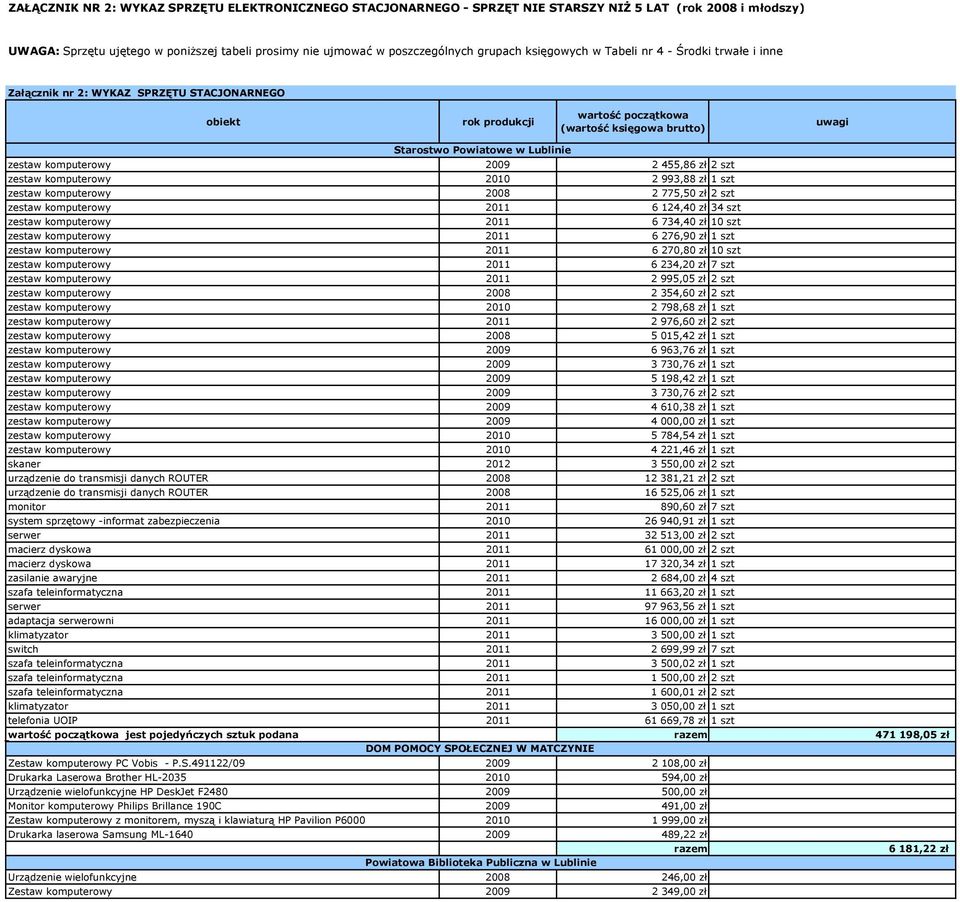Click the value '12 381,21 zł'
The height and width of the screenshot is (902, 960).
click(675, 478)
